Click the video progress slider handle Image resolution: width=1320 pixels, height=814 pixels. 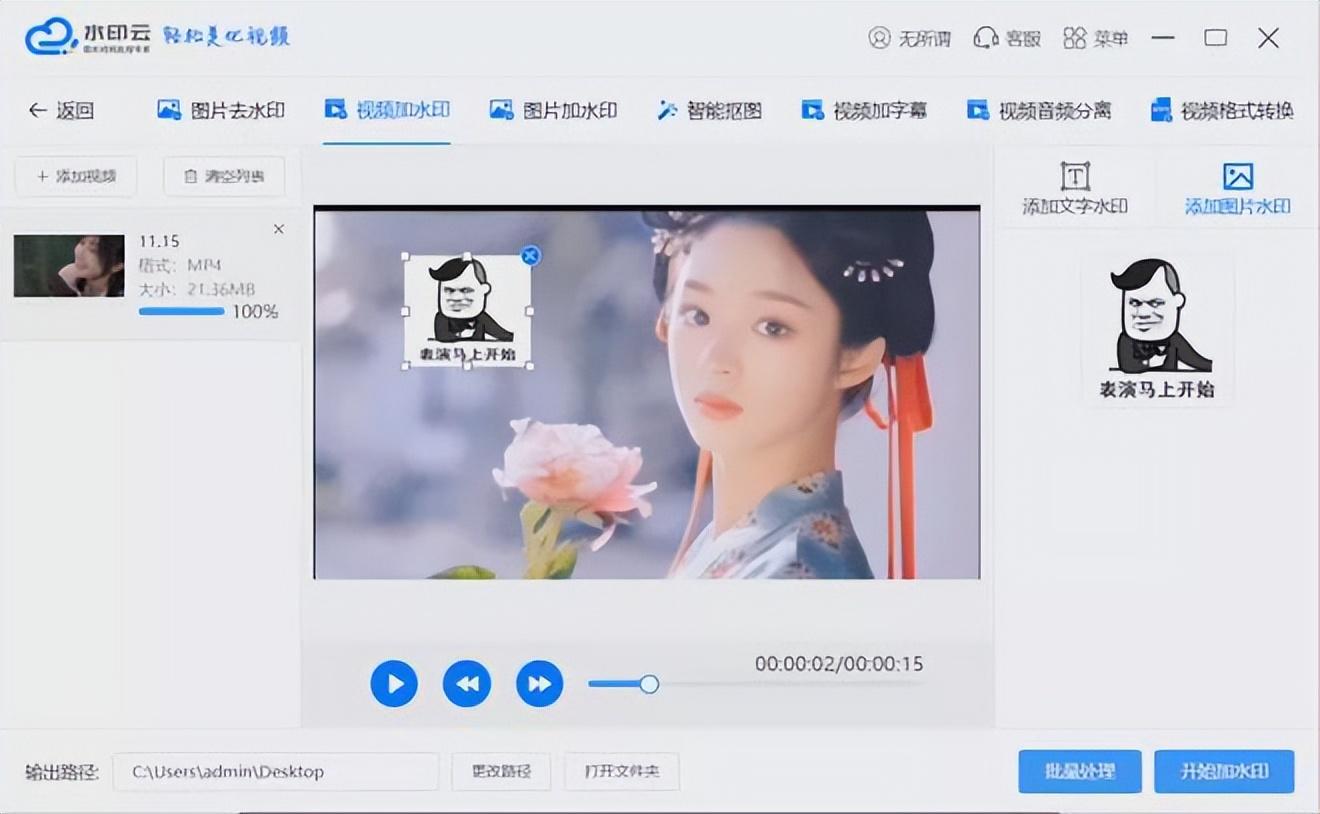[649, 684]
